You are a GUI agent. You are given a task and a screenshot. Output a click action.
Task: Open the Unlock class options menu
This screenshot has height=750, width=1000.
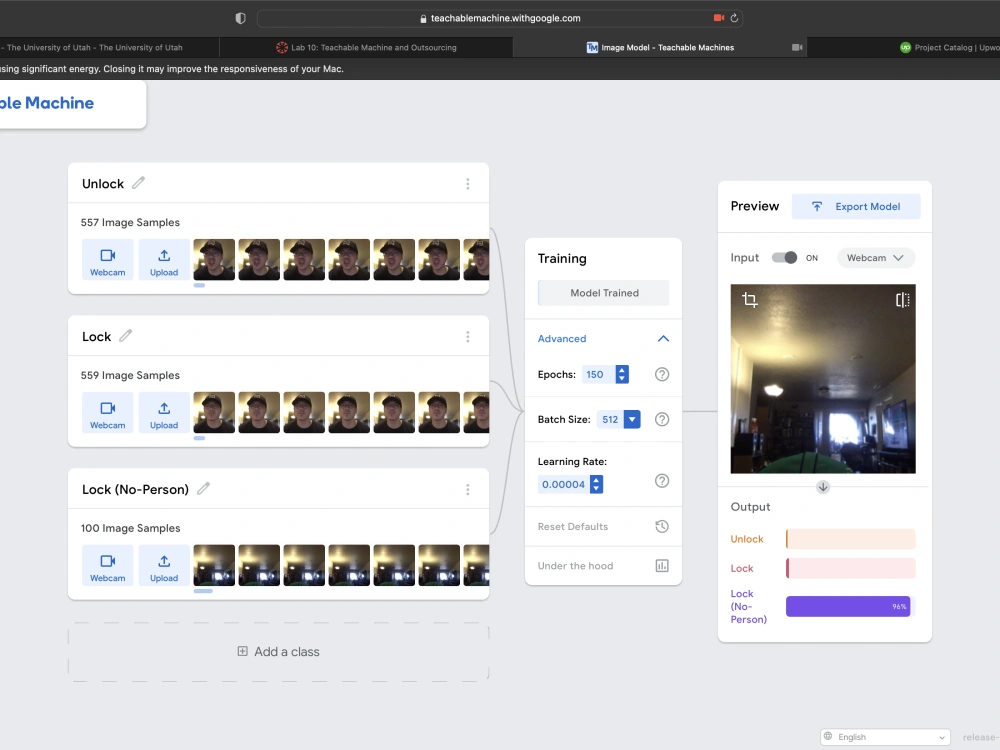(x=467, y=184)
